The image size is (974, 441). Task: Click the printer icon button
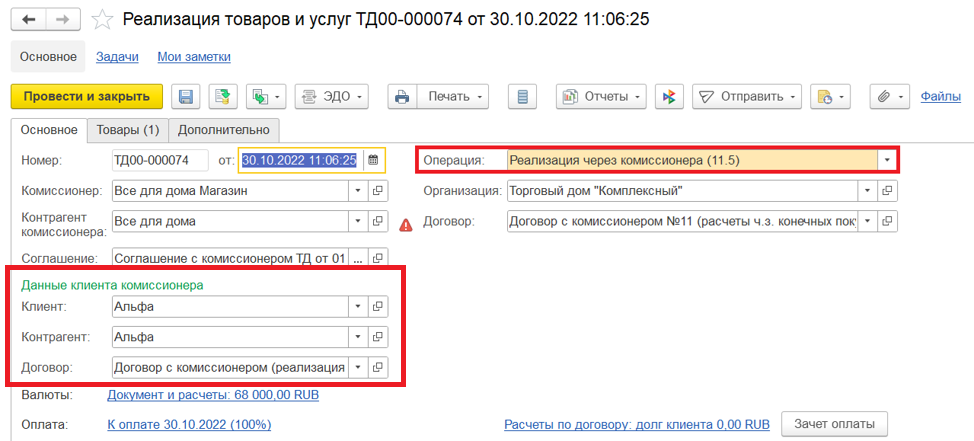pyautogui.click(x=402, y=96)
